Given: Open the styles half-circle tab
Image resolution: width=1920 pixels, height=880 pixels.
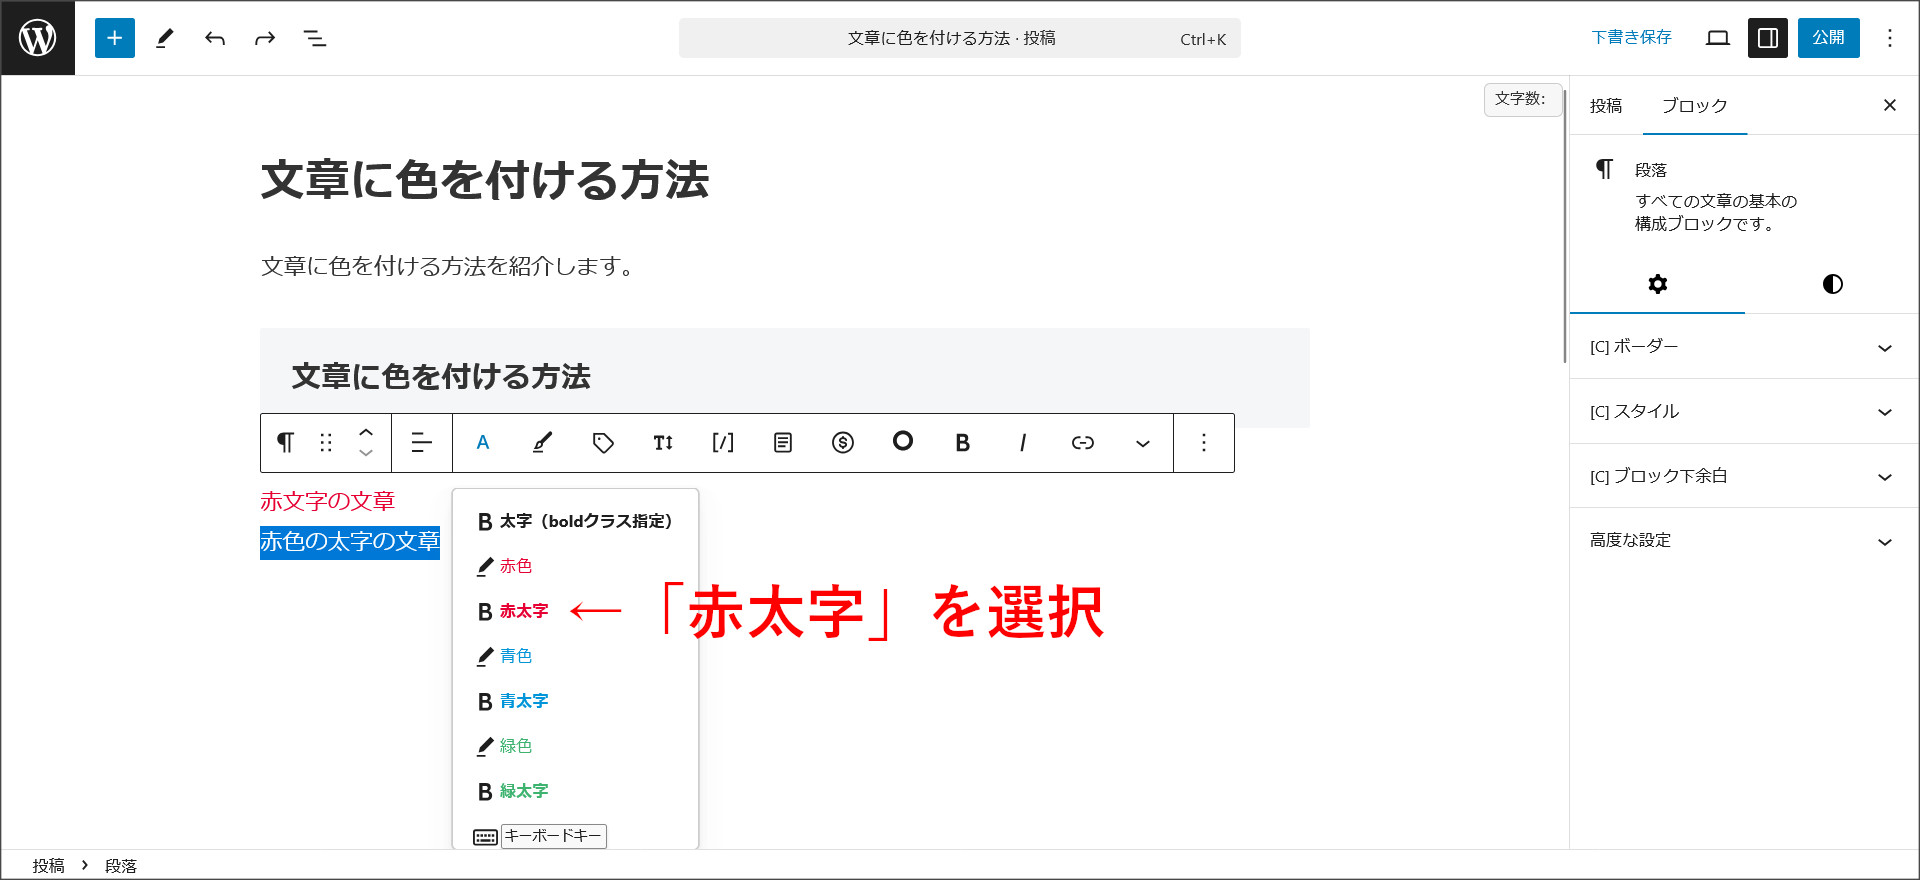Looking at the screenshot, I should (x=1832, y=285).
